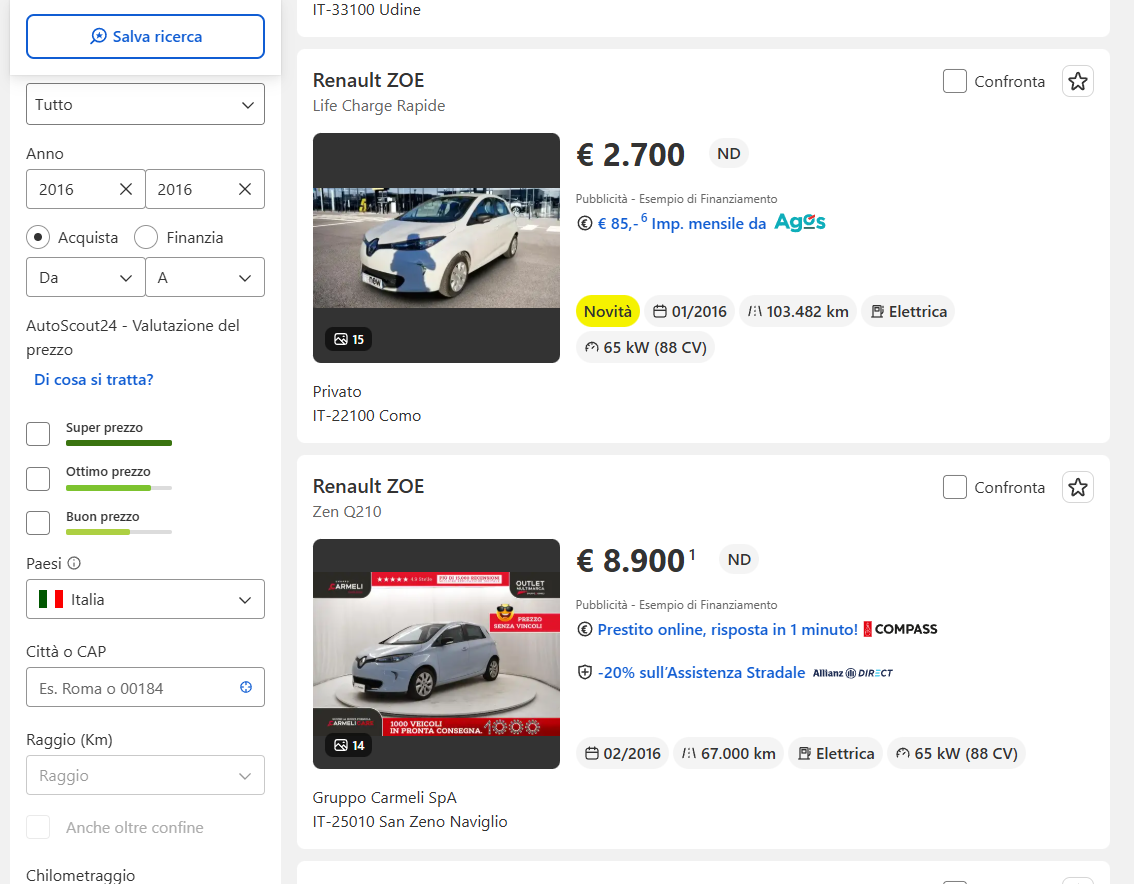
Task: Click the € 2.700 price
Action: [x=630, y=155]
